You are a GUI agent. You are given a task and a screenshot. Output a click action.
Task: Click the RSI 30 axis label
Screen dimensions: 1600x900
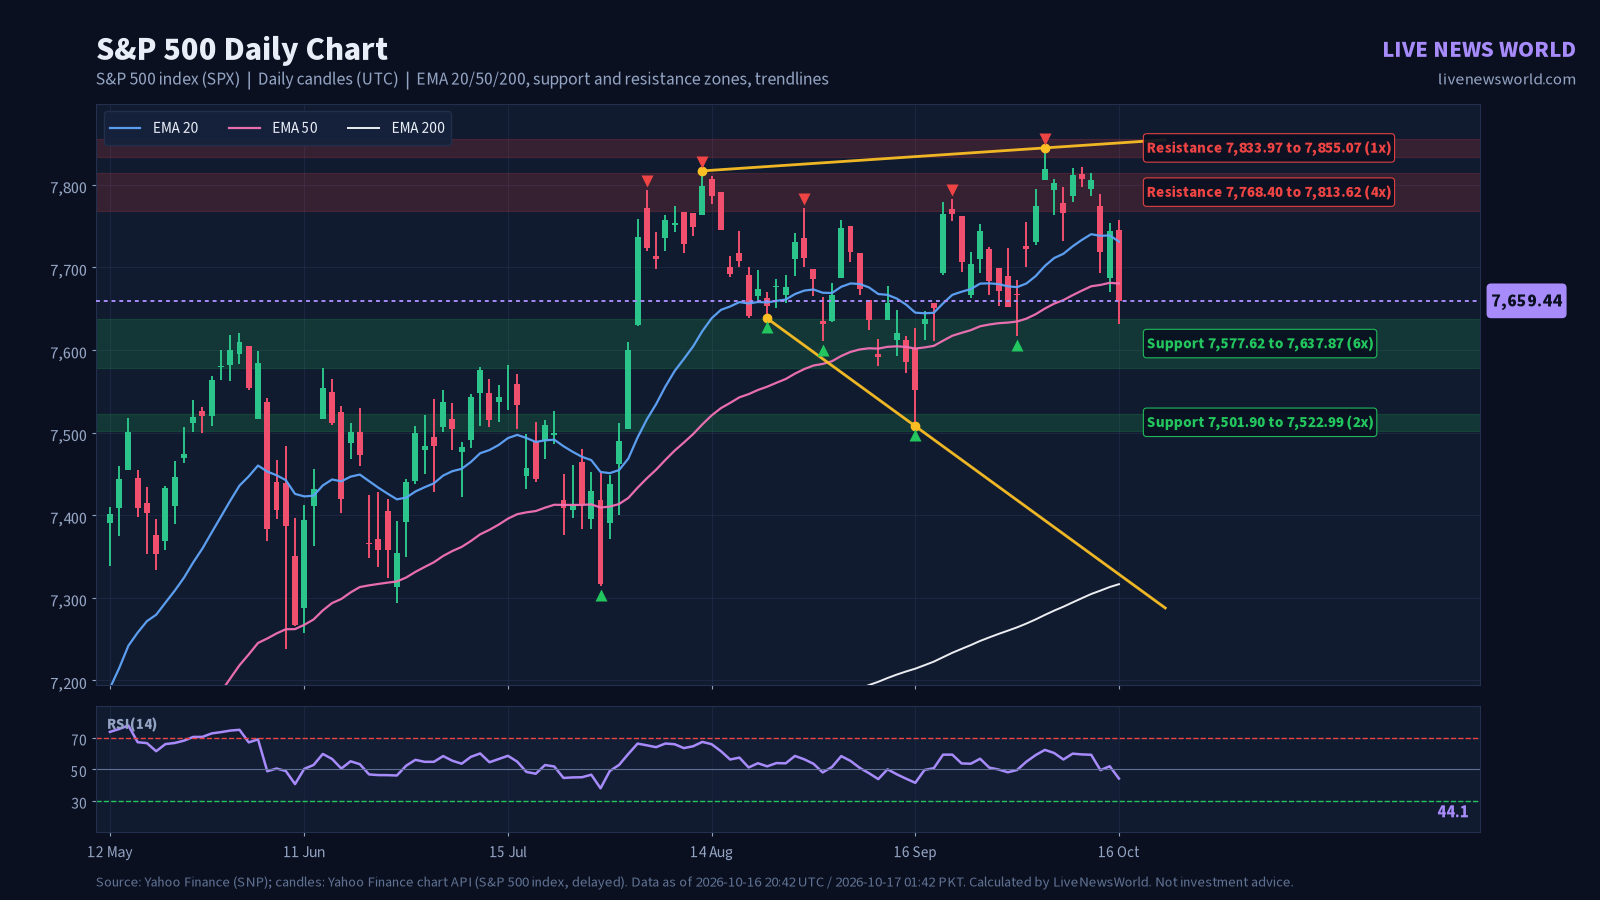(x=79, y=803)
